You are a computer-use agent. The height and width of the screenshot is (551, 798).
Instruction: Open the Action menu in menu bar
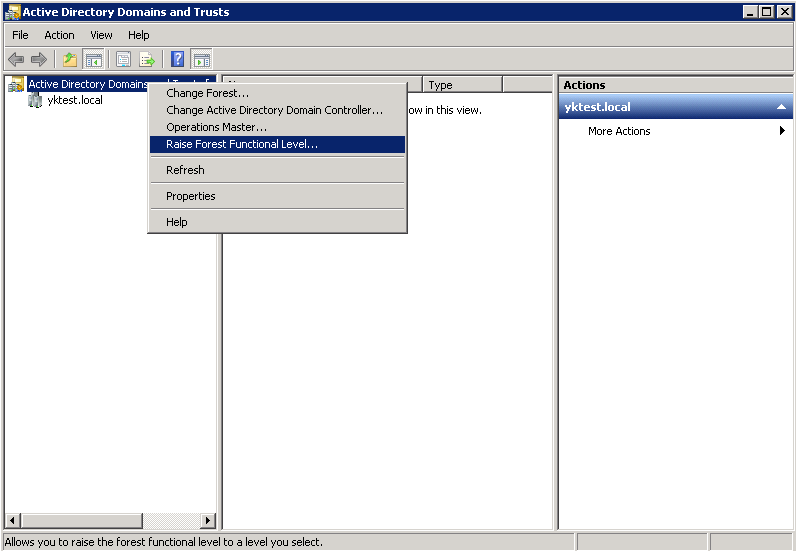coord(59,35)
